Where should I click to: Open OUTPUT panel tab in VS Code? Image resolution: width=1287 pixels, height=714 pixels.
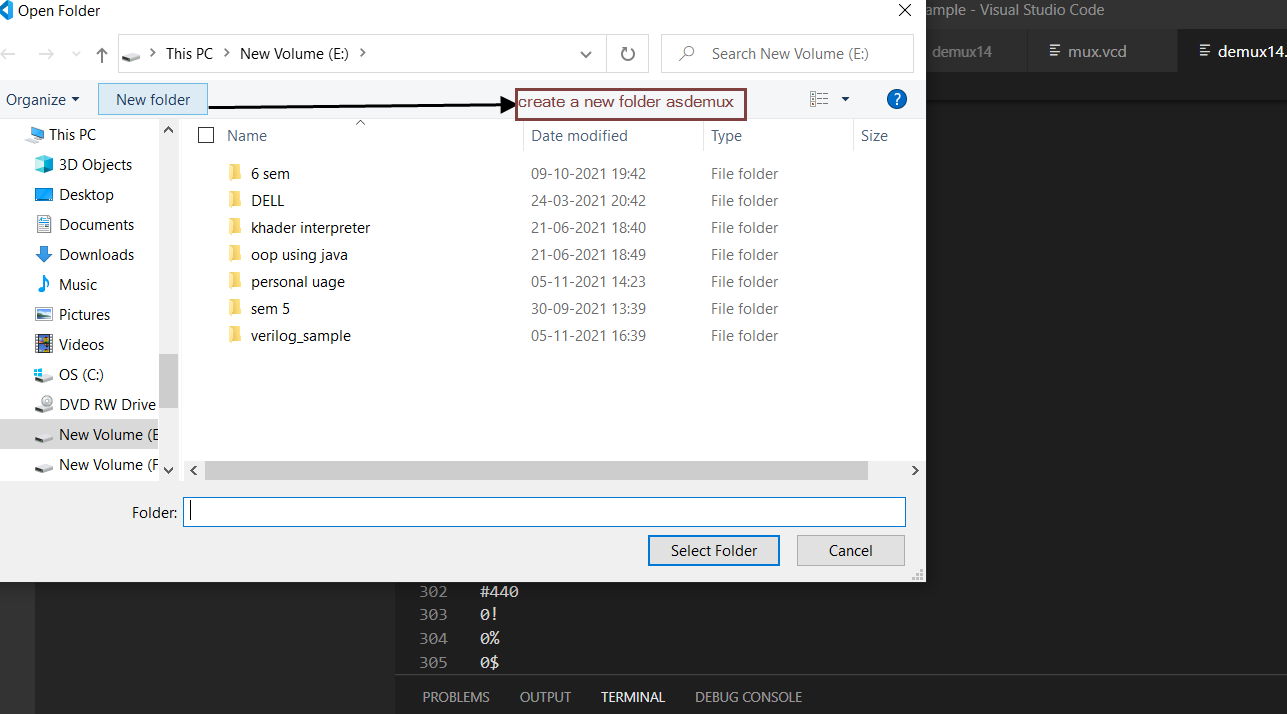tap(545, 697)
